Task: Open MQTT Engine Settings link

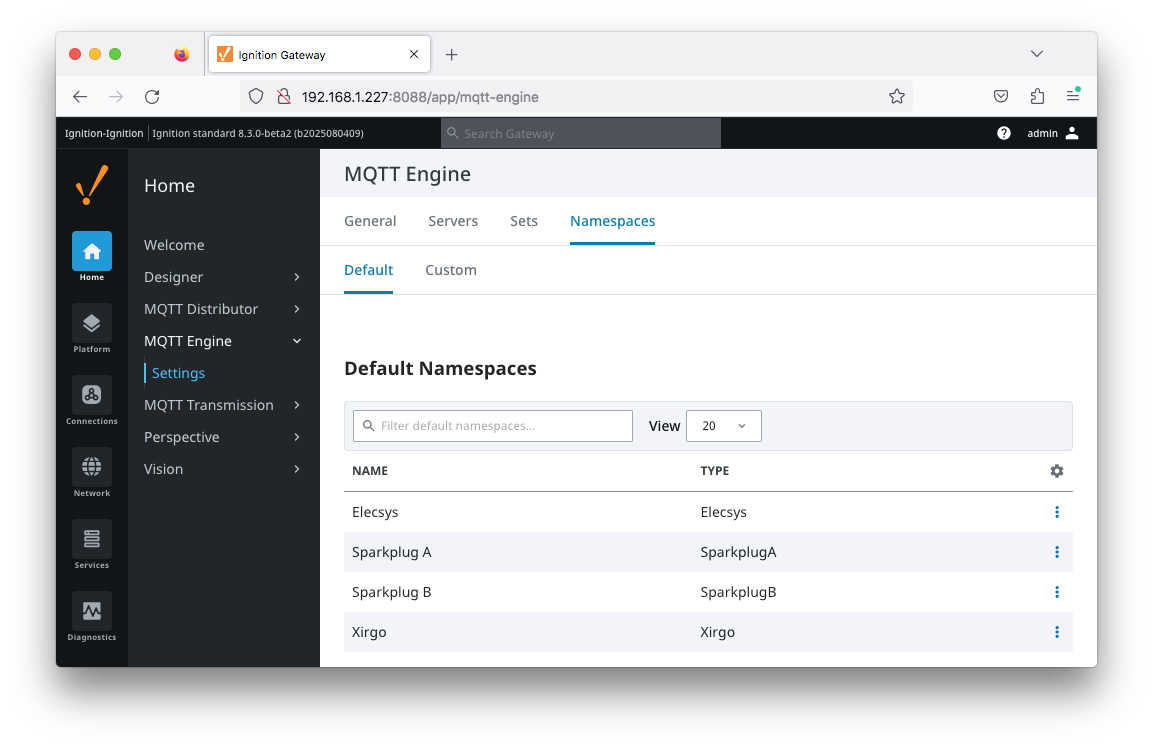Action: (x=178, y=374)
